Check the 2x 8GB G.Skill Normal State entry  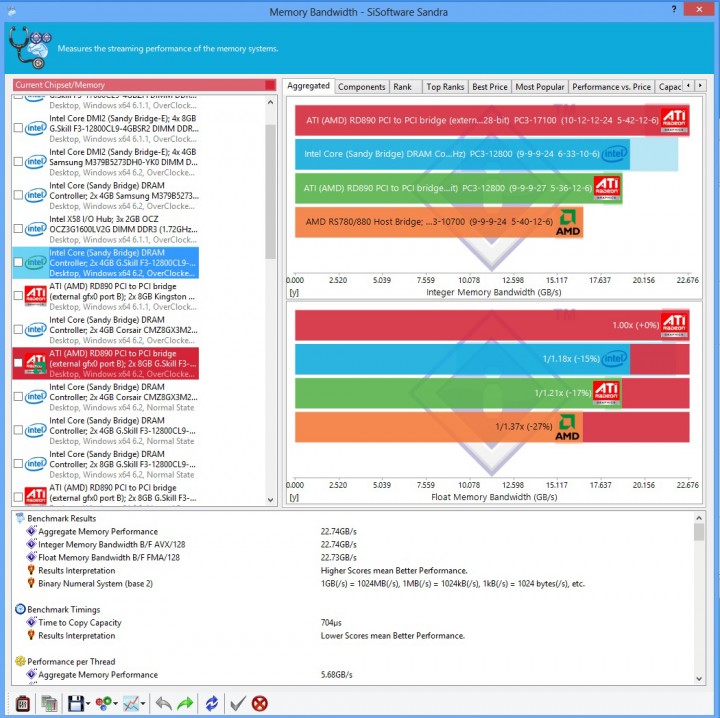point(18,463)
